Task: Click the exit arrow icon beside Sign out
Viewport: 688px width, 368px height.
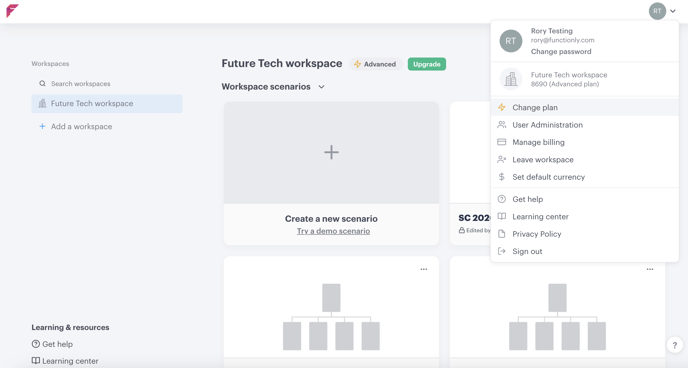Action: click(x=502, y=251)
